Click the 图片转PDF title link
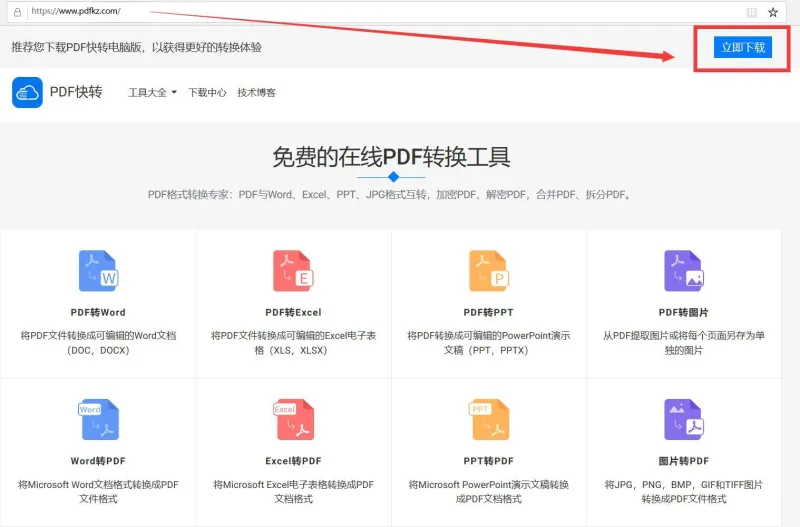Screen dimensions: 800x527 684,461
